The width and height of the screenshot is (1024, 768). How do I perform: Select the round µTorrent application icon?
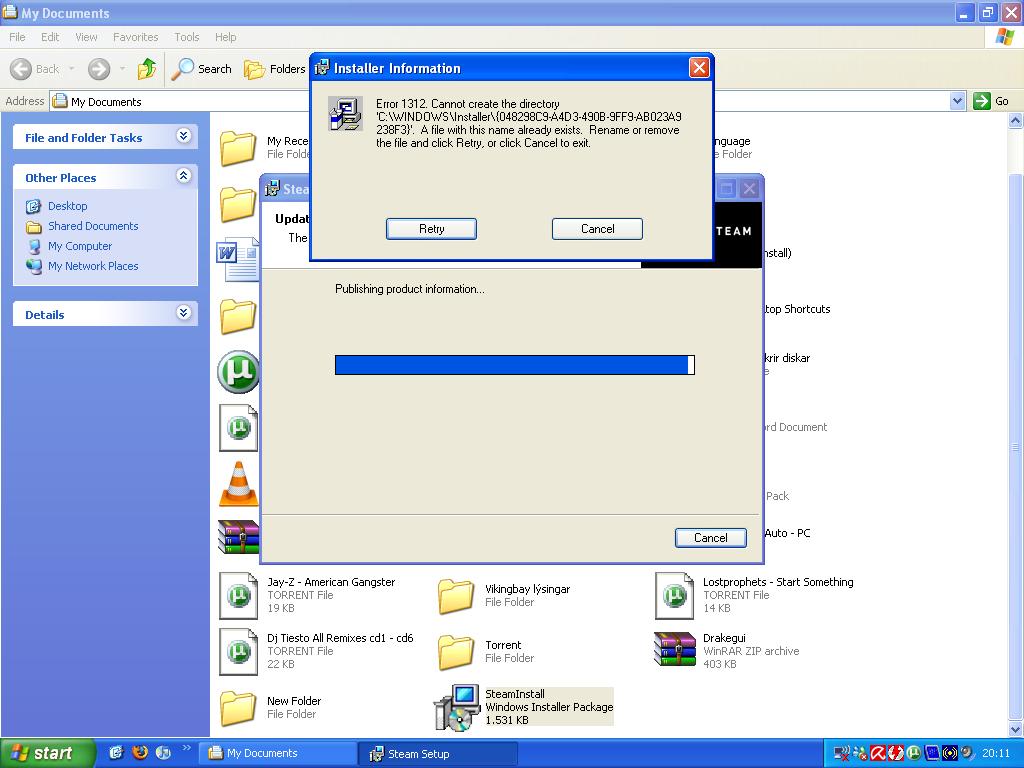[238, 372]
